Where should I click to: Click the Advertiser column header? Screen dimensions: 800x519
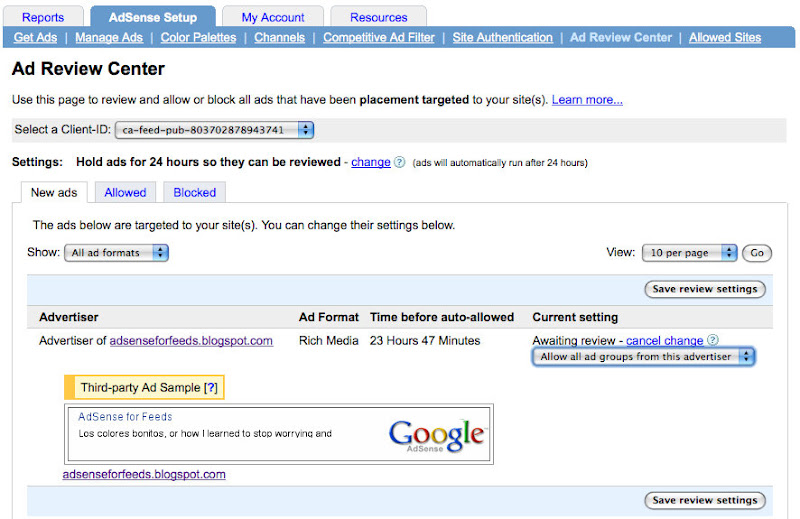[69, 317]
